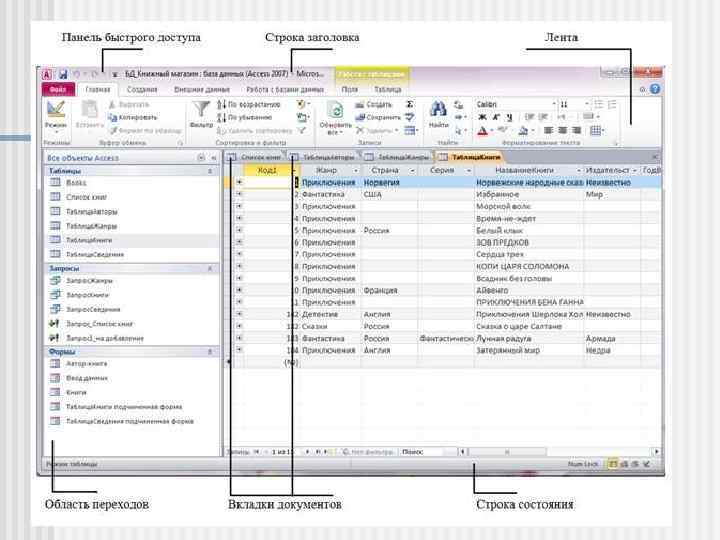
Task: Select the ТаблицаЖанры document tab
Action: tap(398, 158)
